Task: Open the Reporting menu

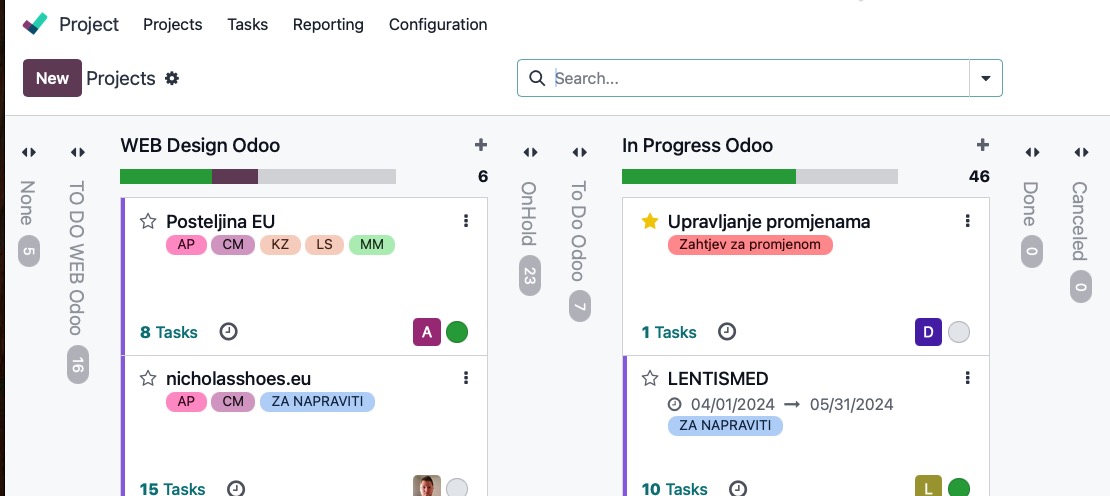Action: (x=328, y=24)
